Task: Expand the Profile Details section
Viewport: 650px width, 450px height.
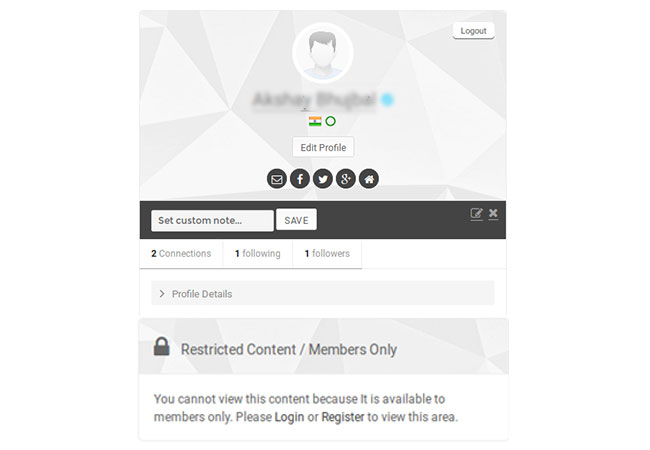Action: [323, 293]
